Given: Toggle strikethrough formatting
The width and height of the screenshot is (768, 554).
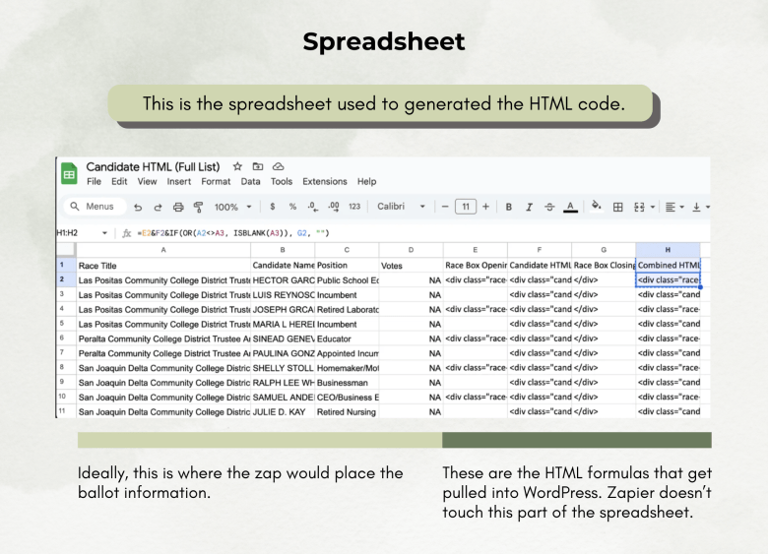Looking at the screenshot, I should 550,207.
